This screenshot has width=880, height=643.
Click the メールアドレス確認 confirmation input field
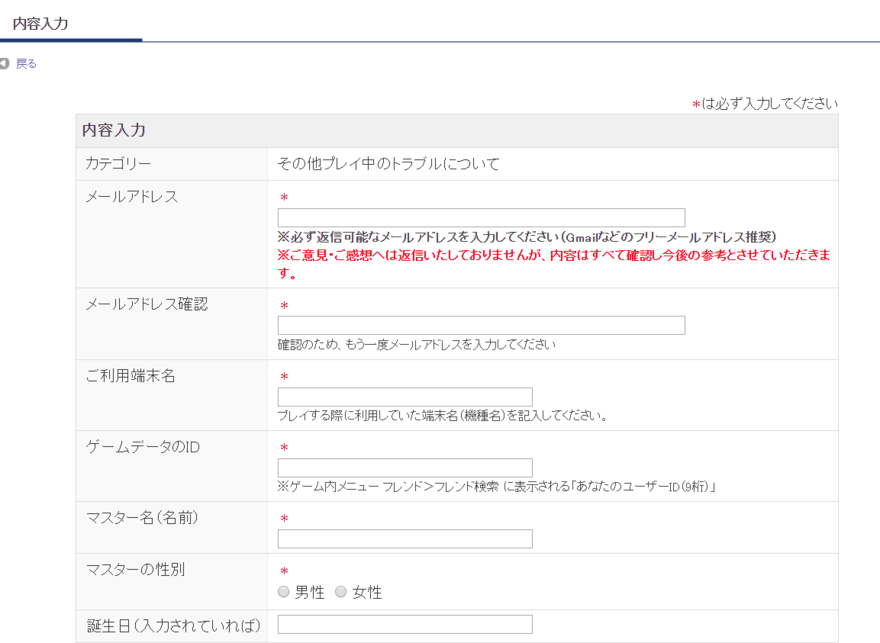[480, 324]
